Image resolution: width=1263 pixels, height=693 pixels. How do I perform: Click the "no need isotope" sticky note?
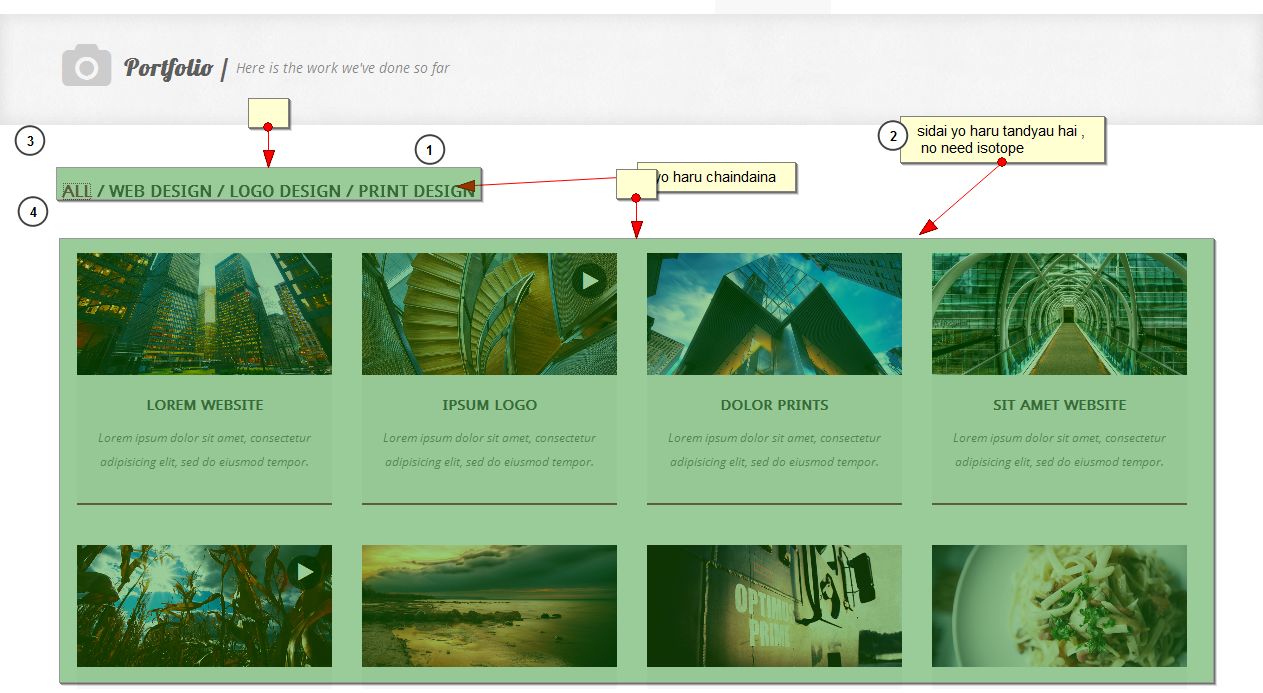(1002, 139)
